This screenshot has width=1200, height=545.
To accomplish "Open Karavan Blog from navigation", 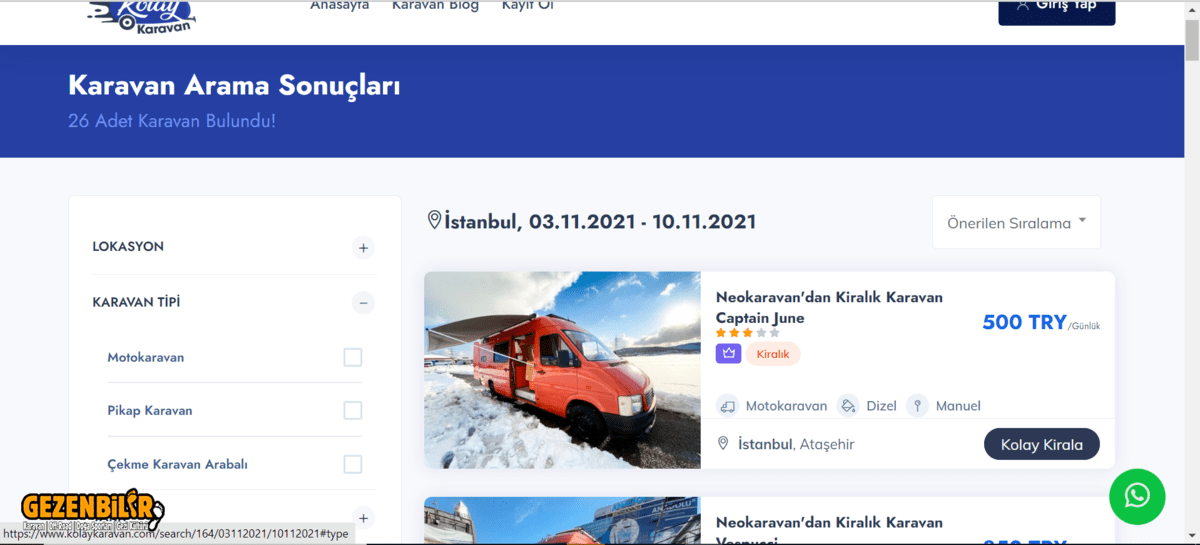I will 435,6.
